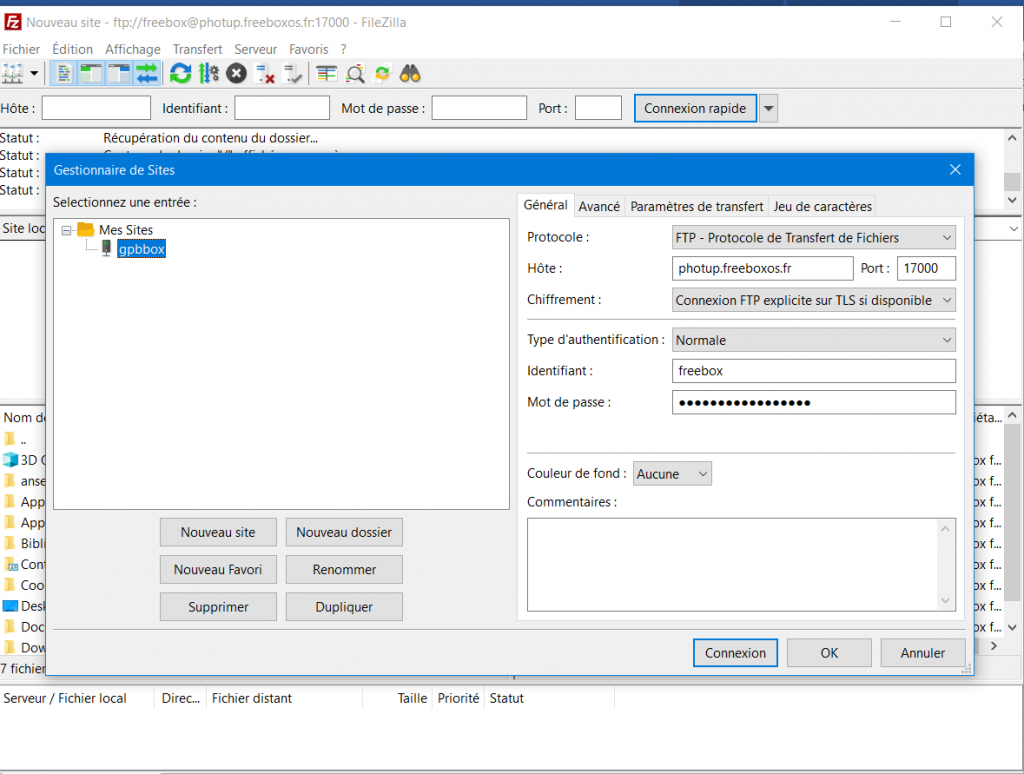This screenshot has width=1024, height=774.
Task: Click the Nouveau site button
Action: 218,533
